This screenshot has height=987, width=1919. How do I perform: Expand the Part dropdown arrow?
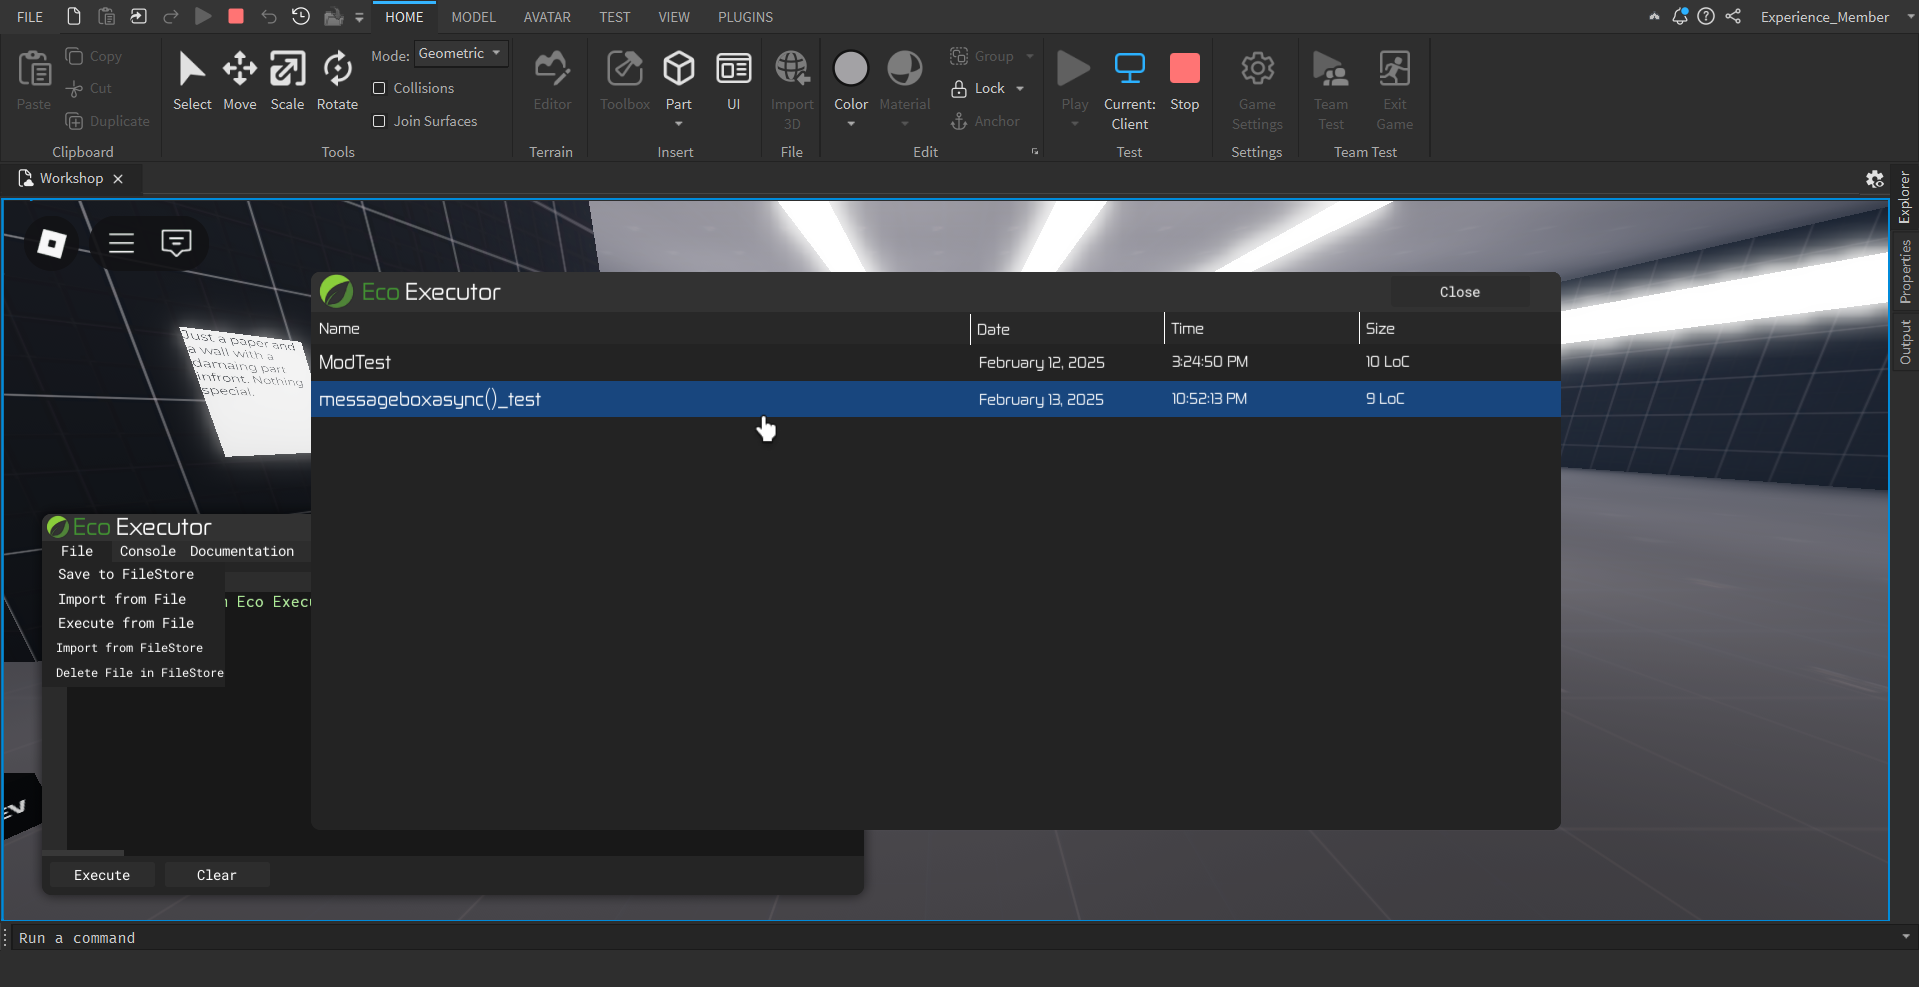(x=679, y=124)
